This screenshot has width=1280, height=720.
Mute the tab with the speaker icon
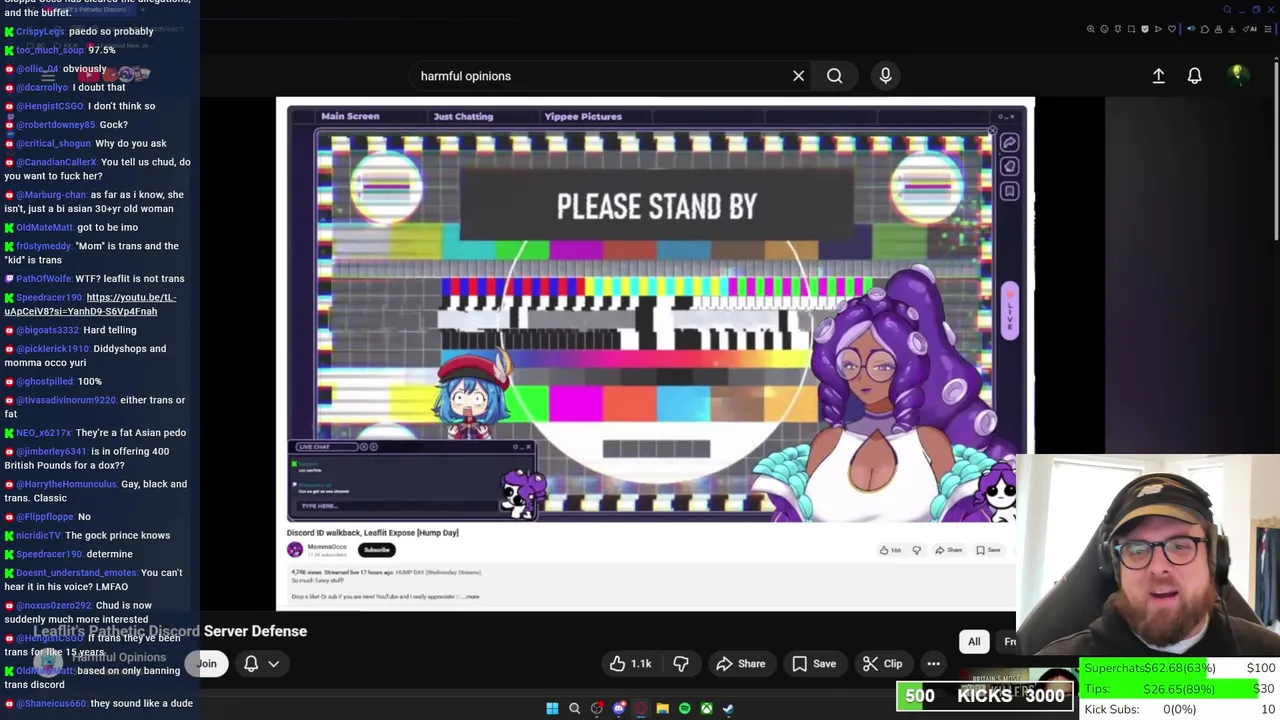[1191, 29]
